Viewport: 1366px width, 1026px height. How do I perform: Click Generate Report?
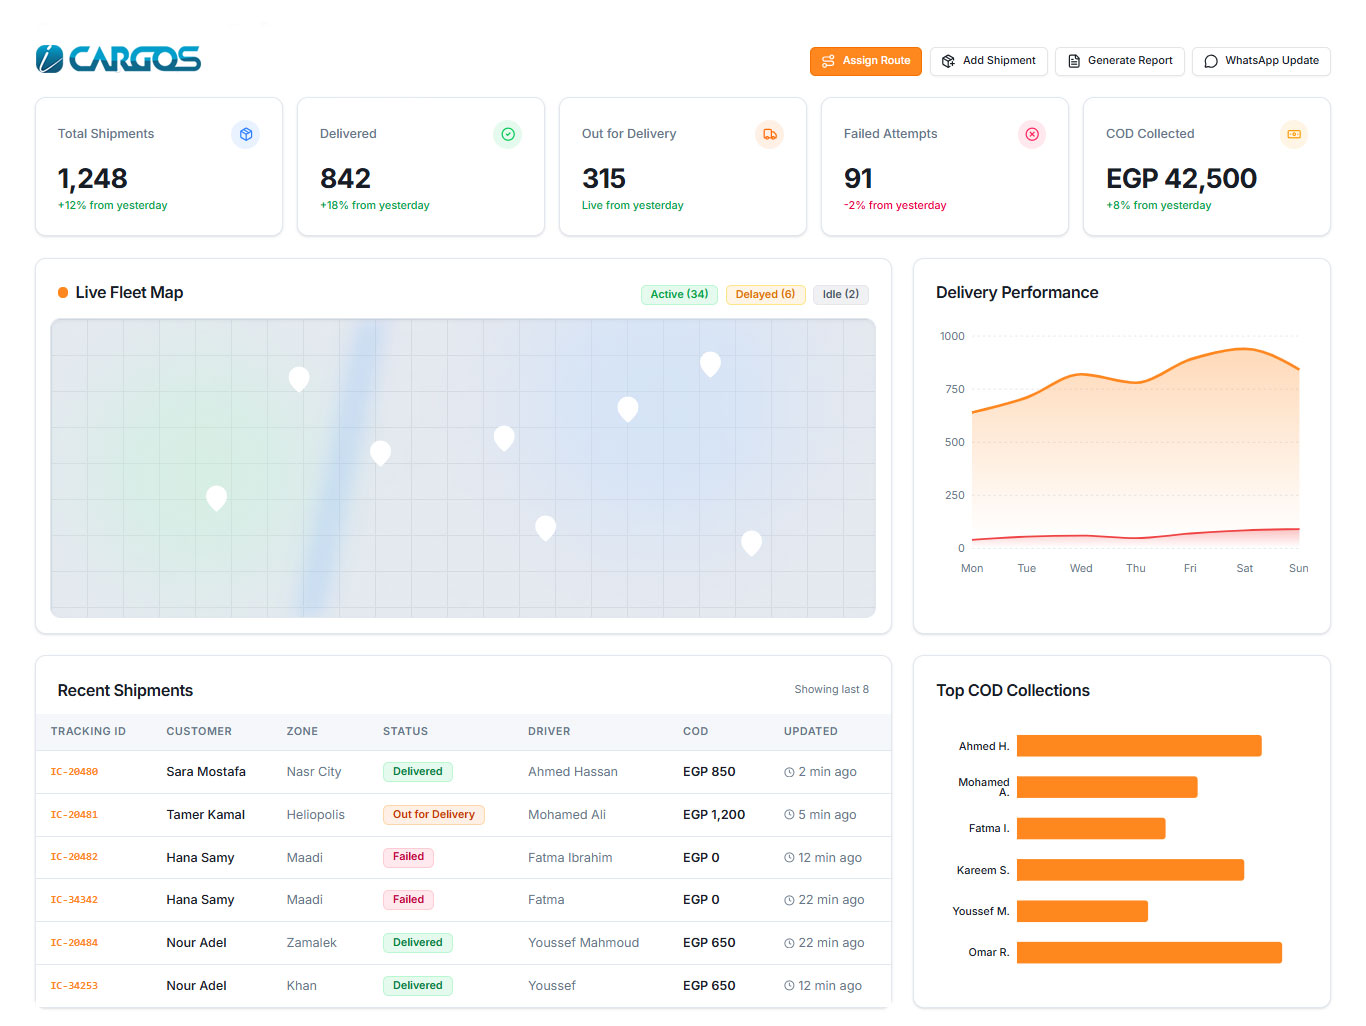tap(1120, 61)
